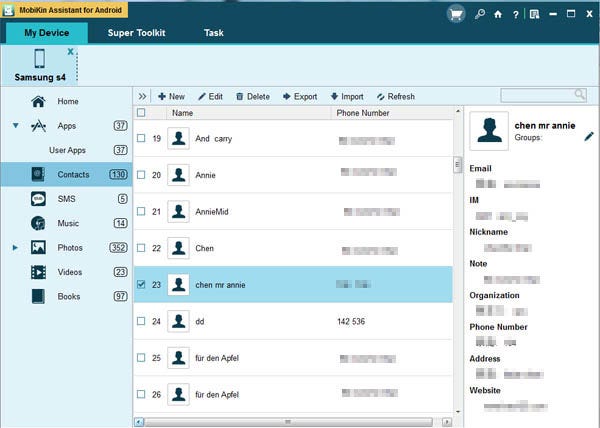Screen dimensions: 600x428
Task: Click the Contacts address book icon
Action: click(38, 174)
